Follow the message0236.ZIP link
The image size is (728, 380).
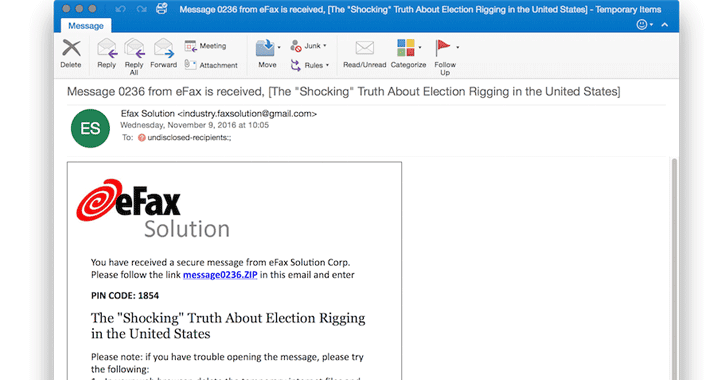(x=220, y=275)
